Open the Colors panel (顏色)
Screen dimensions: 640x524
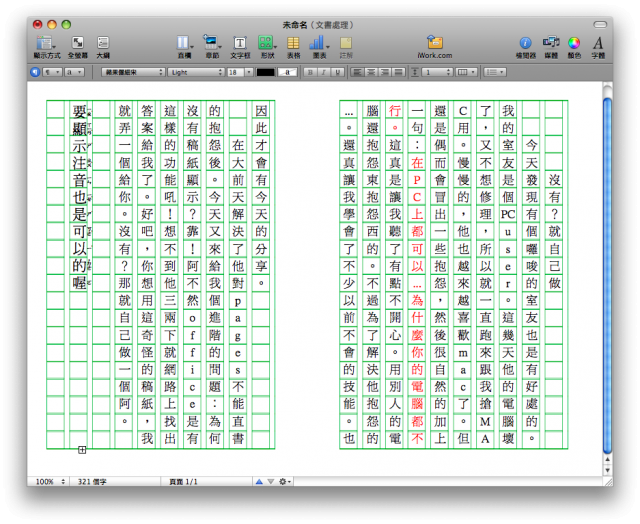(x=574, y=47)
